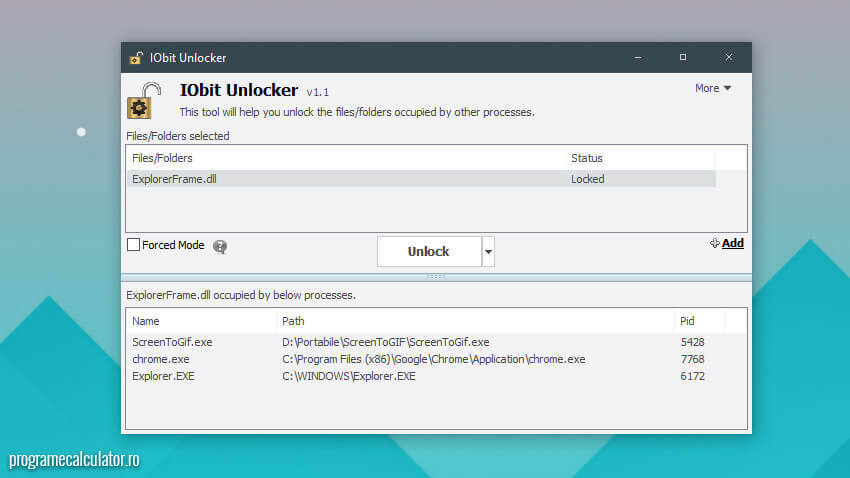Click the Forced Mode help question icon
This screenshot has height=478, width=850.
click(220, 246)
